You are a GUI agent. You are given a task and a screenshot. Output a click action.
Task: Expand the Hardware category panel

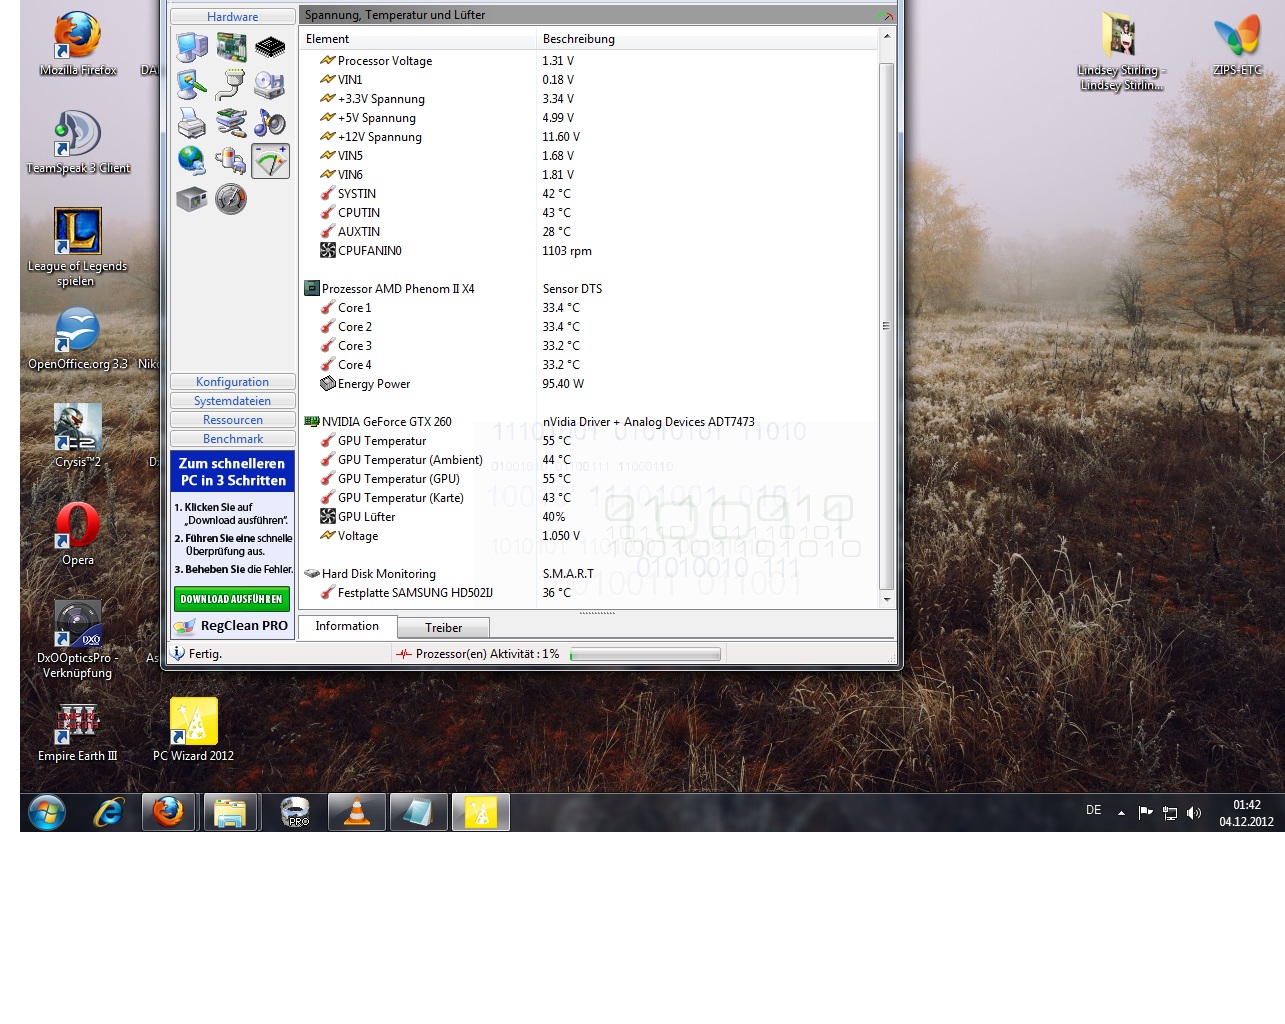(233, 17)
